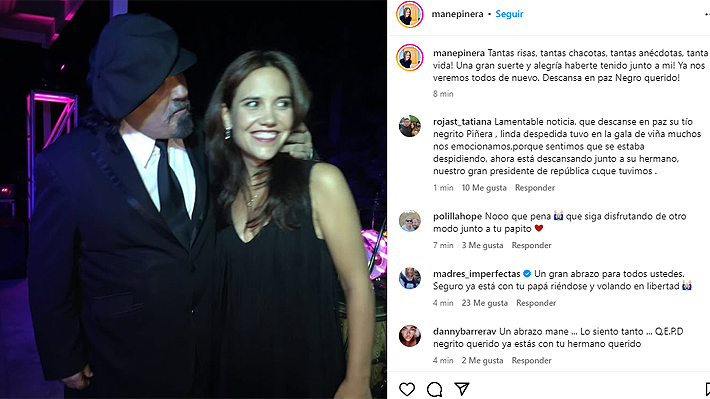The width and height of the screenshot is (710, 399).
Task: Share the post with the paper plane icon
Action: pos(461,389)
